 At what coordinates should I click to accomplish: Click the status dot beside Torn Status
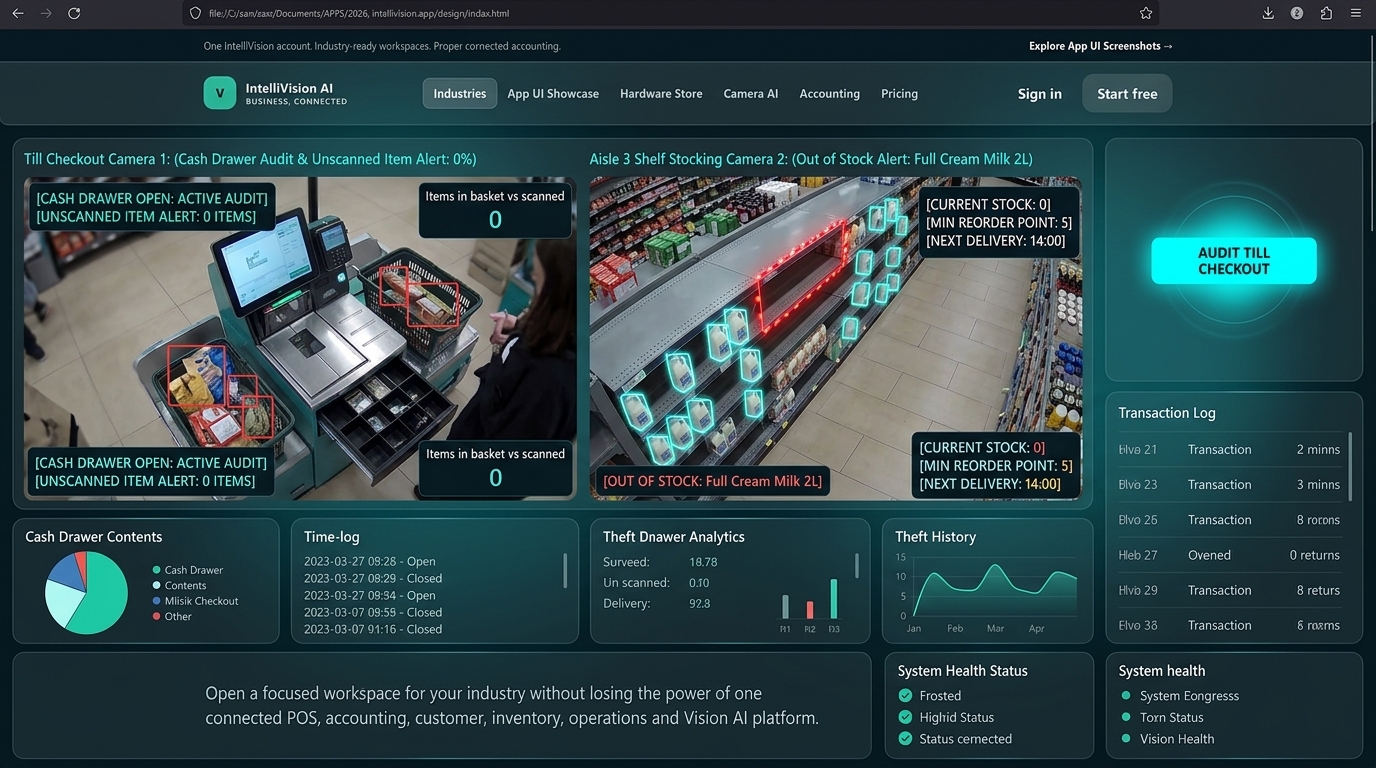[x=1126, y=717]
